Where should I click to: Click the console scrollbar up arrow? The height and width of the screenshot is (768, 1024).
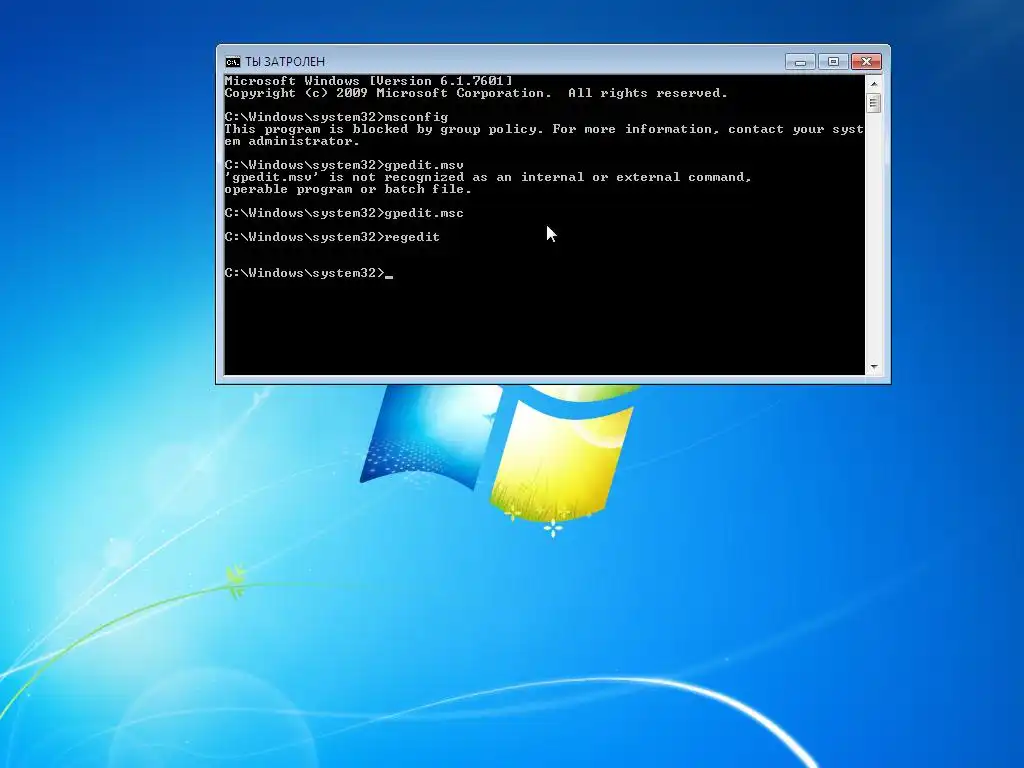tap(874, 84)
